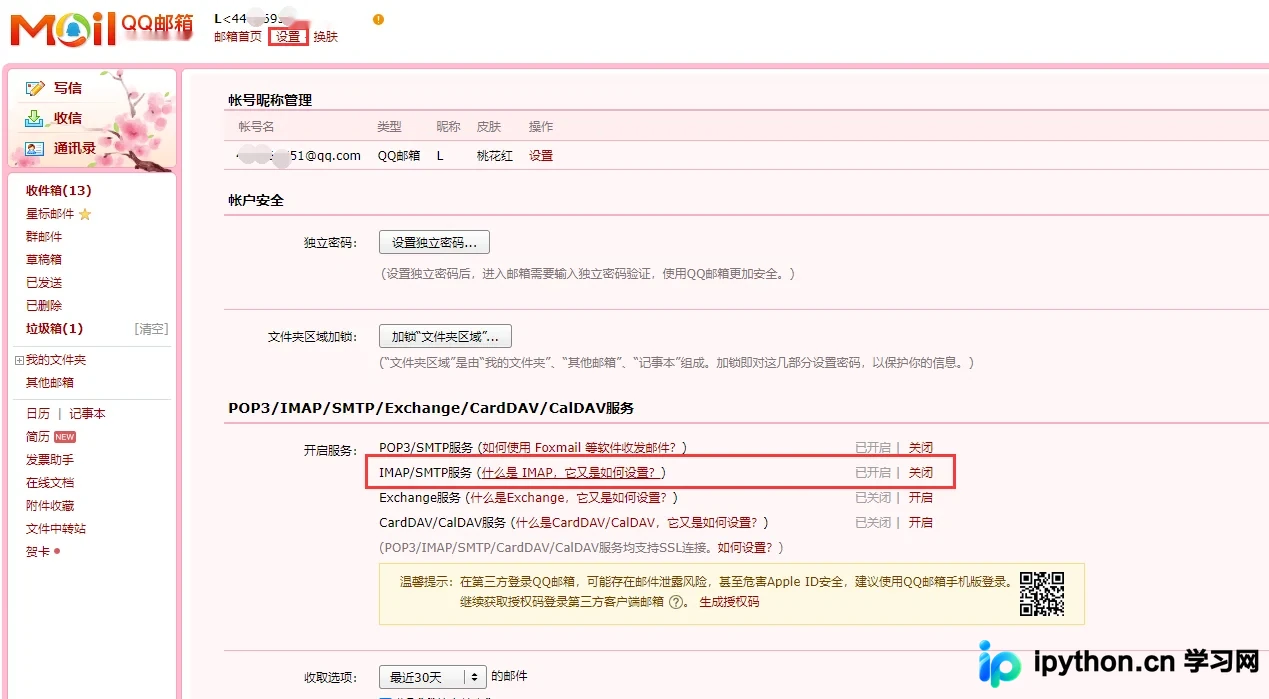1269x699 pixels.
Task: Open the 已删除 folder
Action: coord(44,306)
